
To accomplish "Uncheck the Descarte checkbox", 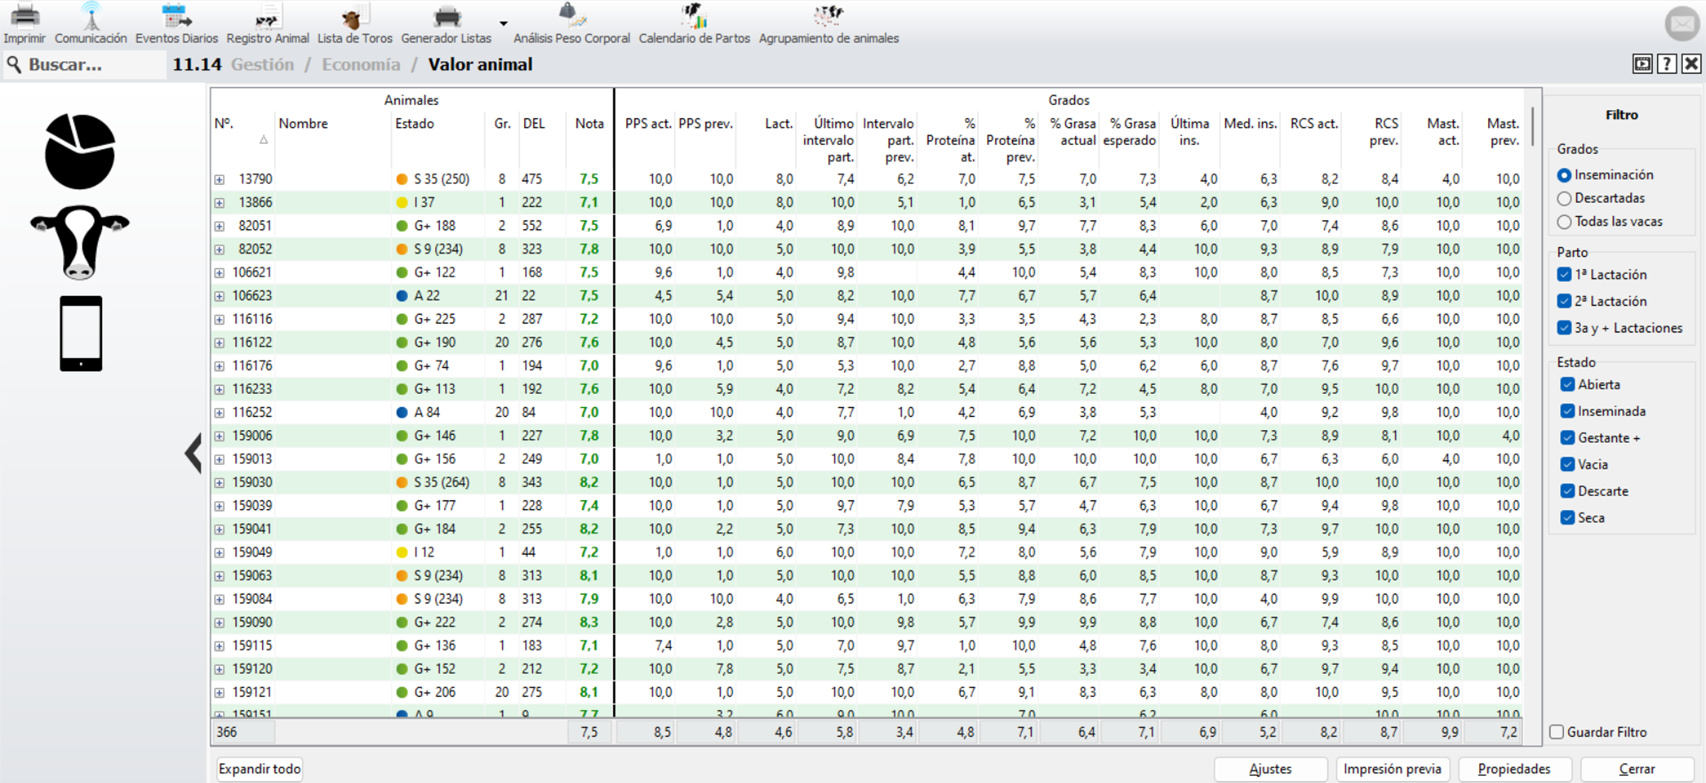I will tap(1567, 491).
